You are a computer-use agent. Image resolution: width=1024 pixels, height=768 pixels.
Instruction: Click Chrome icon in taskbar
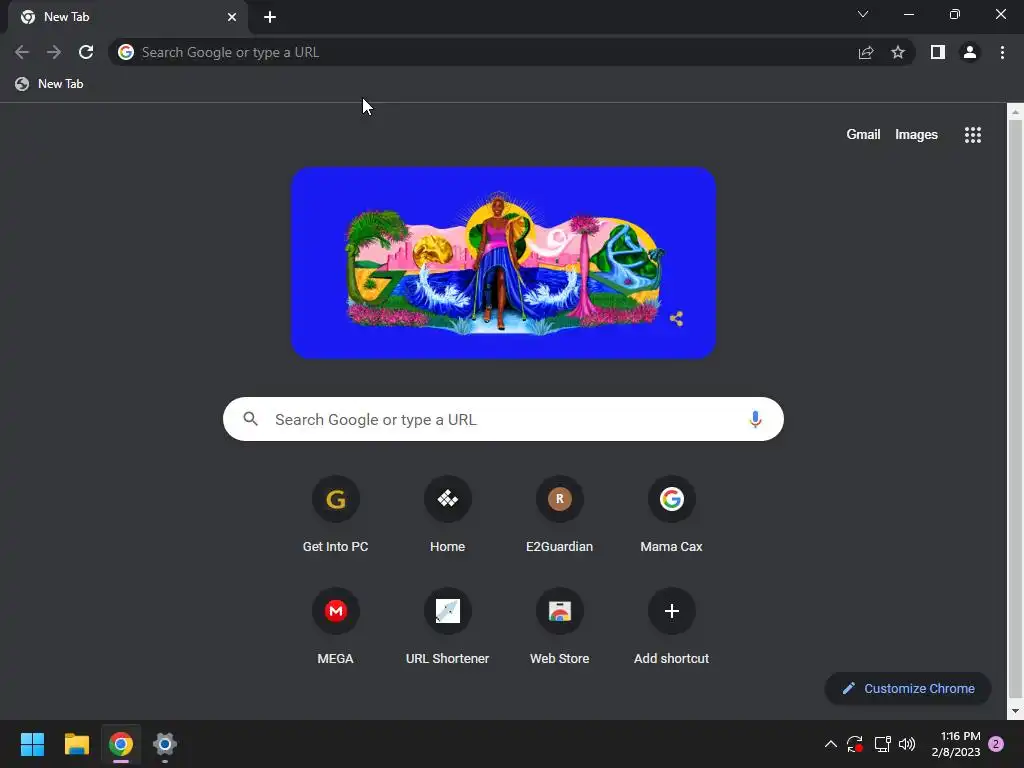pos(121,744)
